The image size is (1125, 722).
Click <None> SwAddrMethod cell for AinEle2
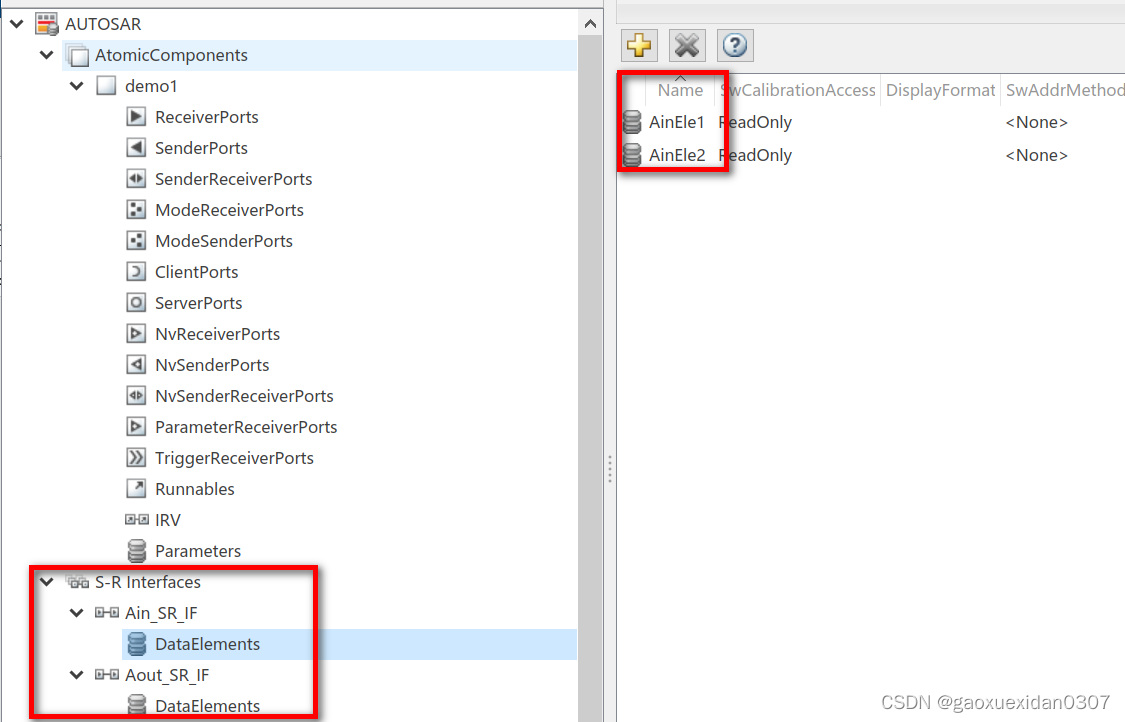1036,155
